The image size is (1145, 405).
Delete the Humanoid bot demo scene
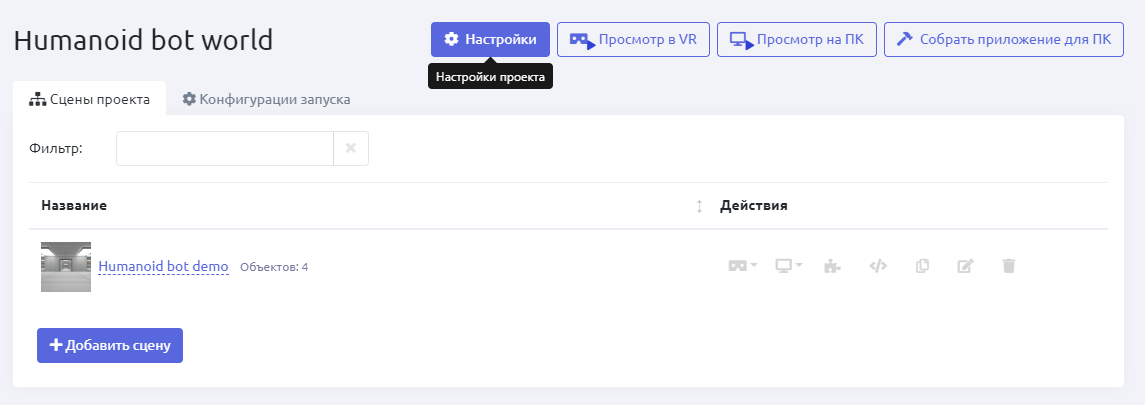1009,266
